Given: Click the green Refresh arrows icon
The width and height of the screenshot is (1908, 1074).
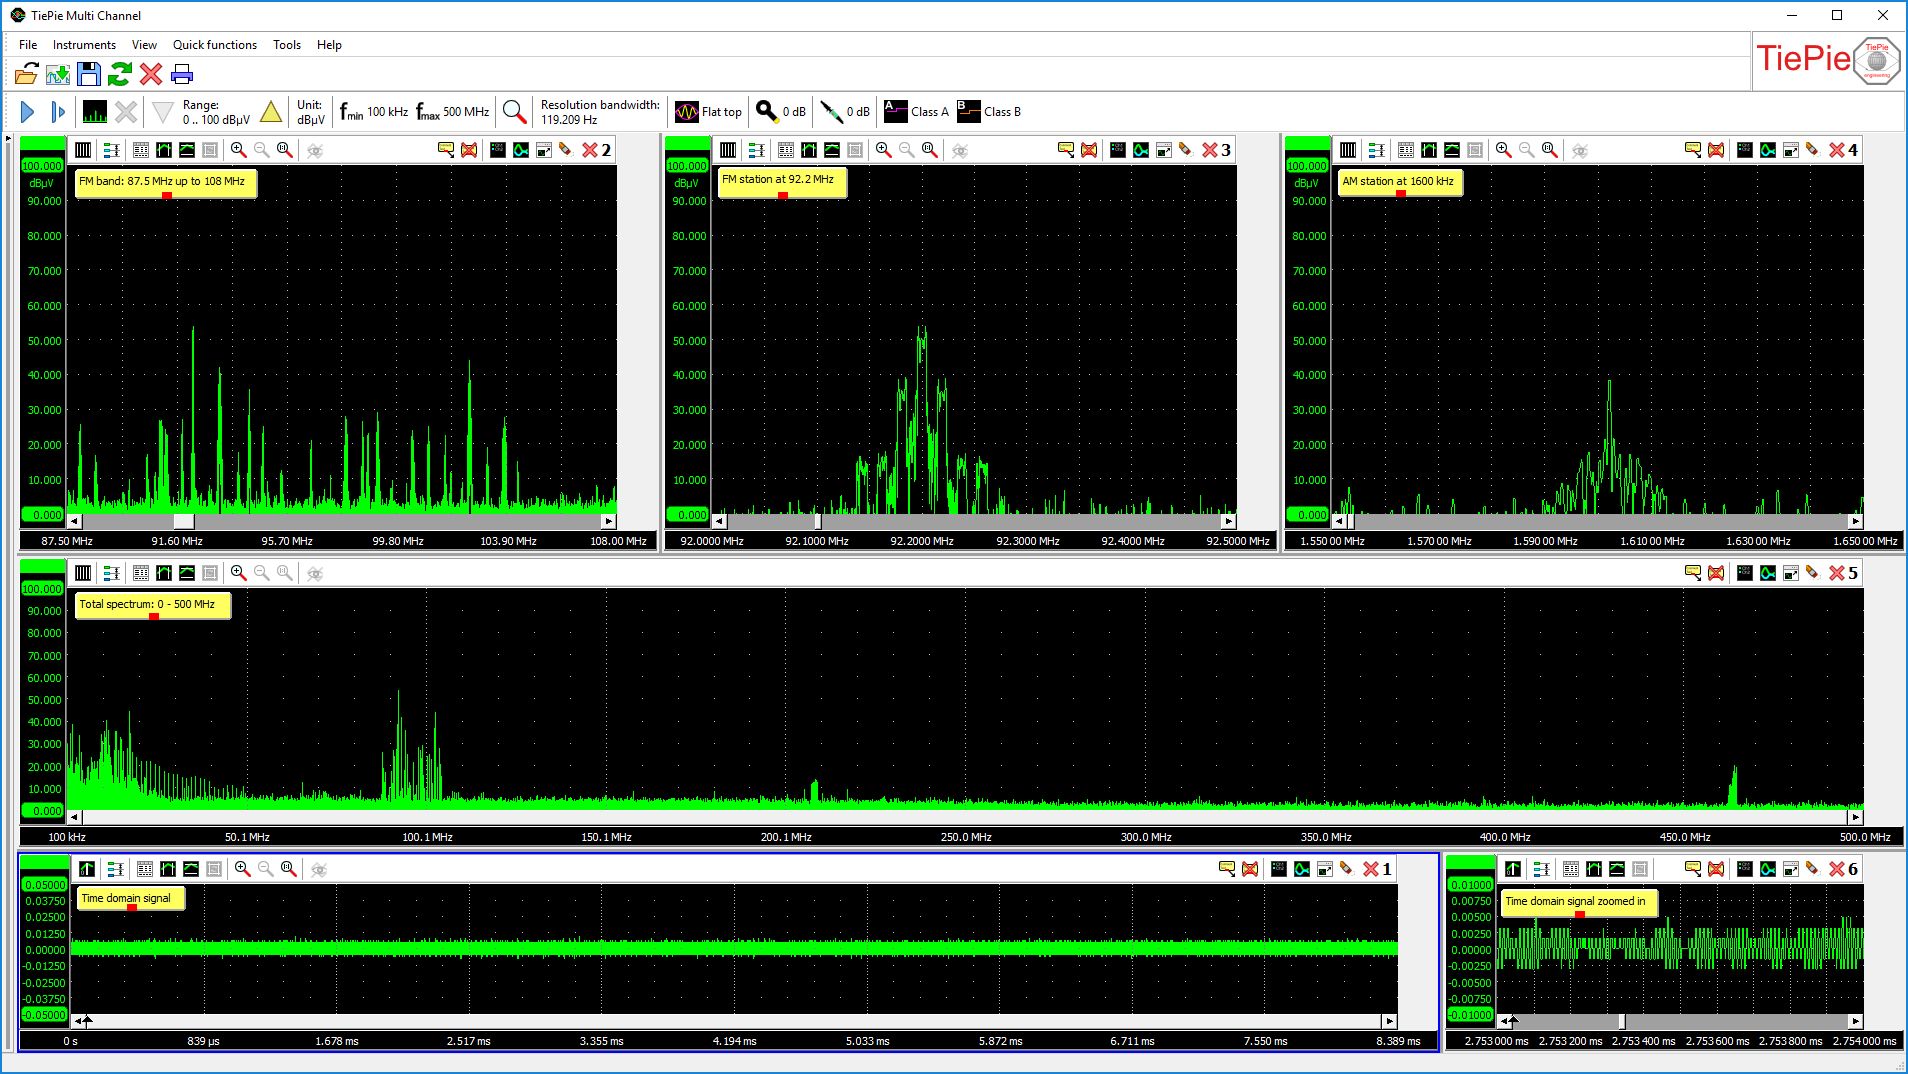Looking at the screenshot, I should point(120,74).
